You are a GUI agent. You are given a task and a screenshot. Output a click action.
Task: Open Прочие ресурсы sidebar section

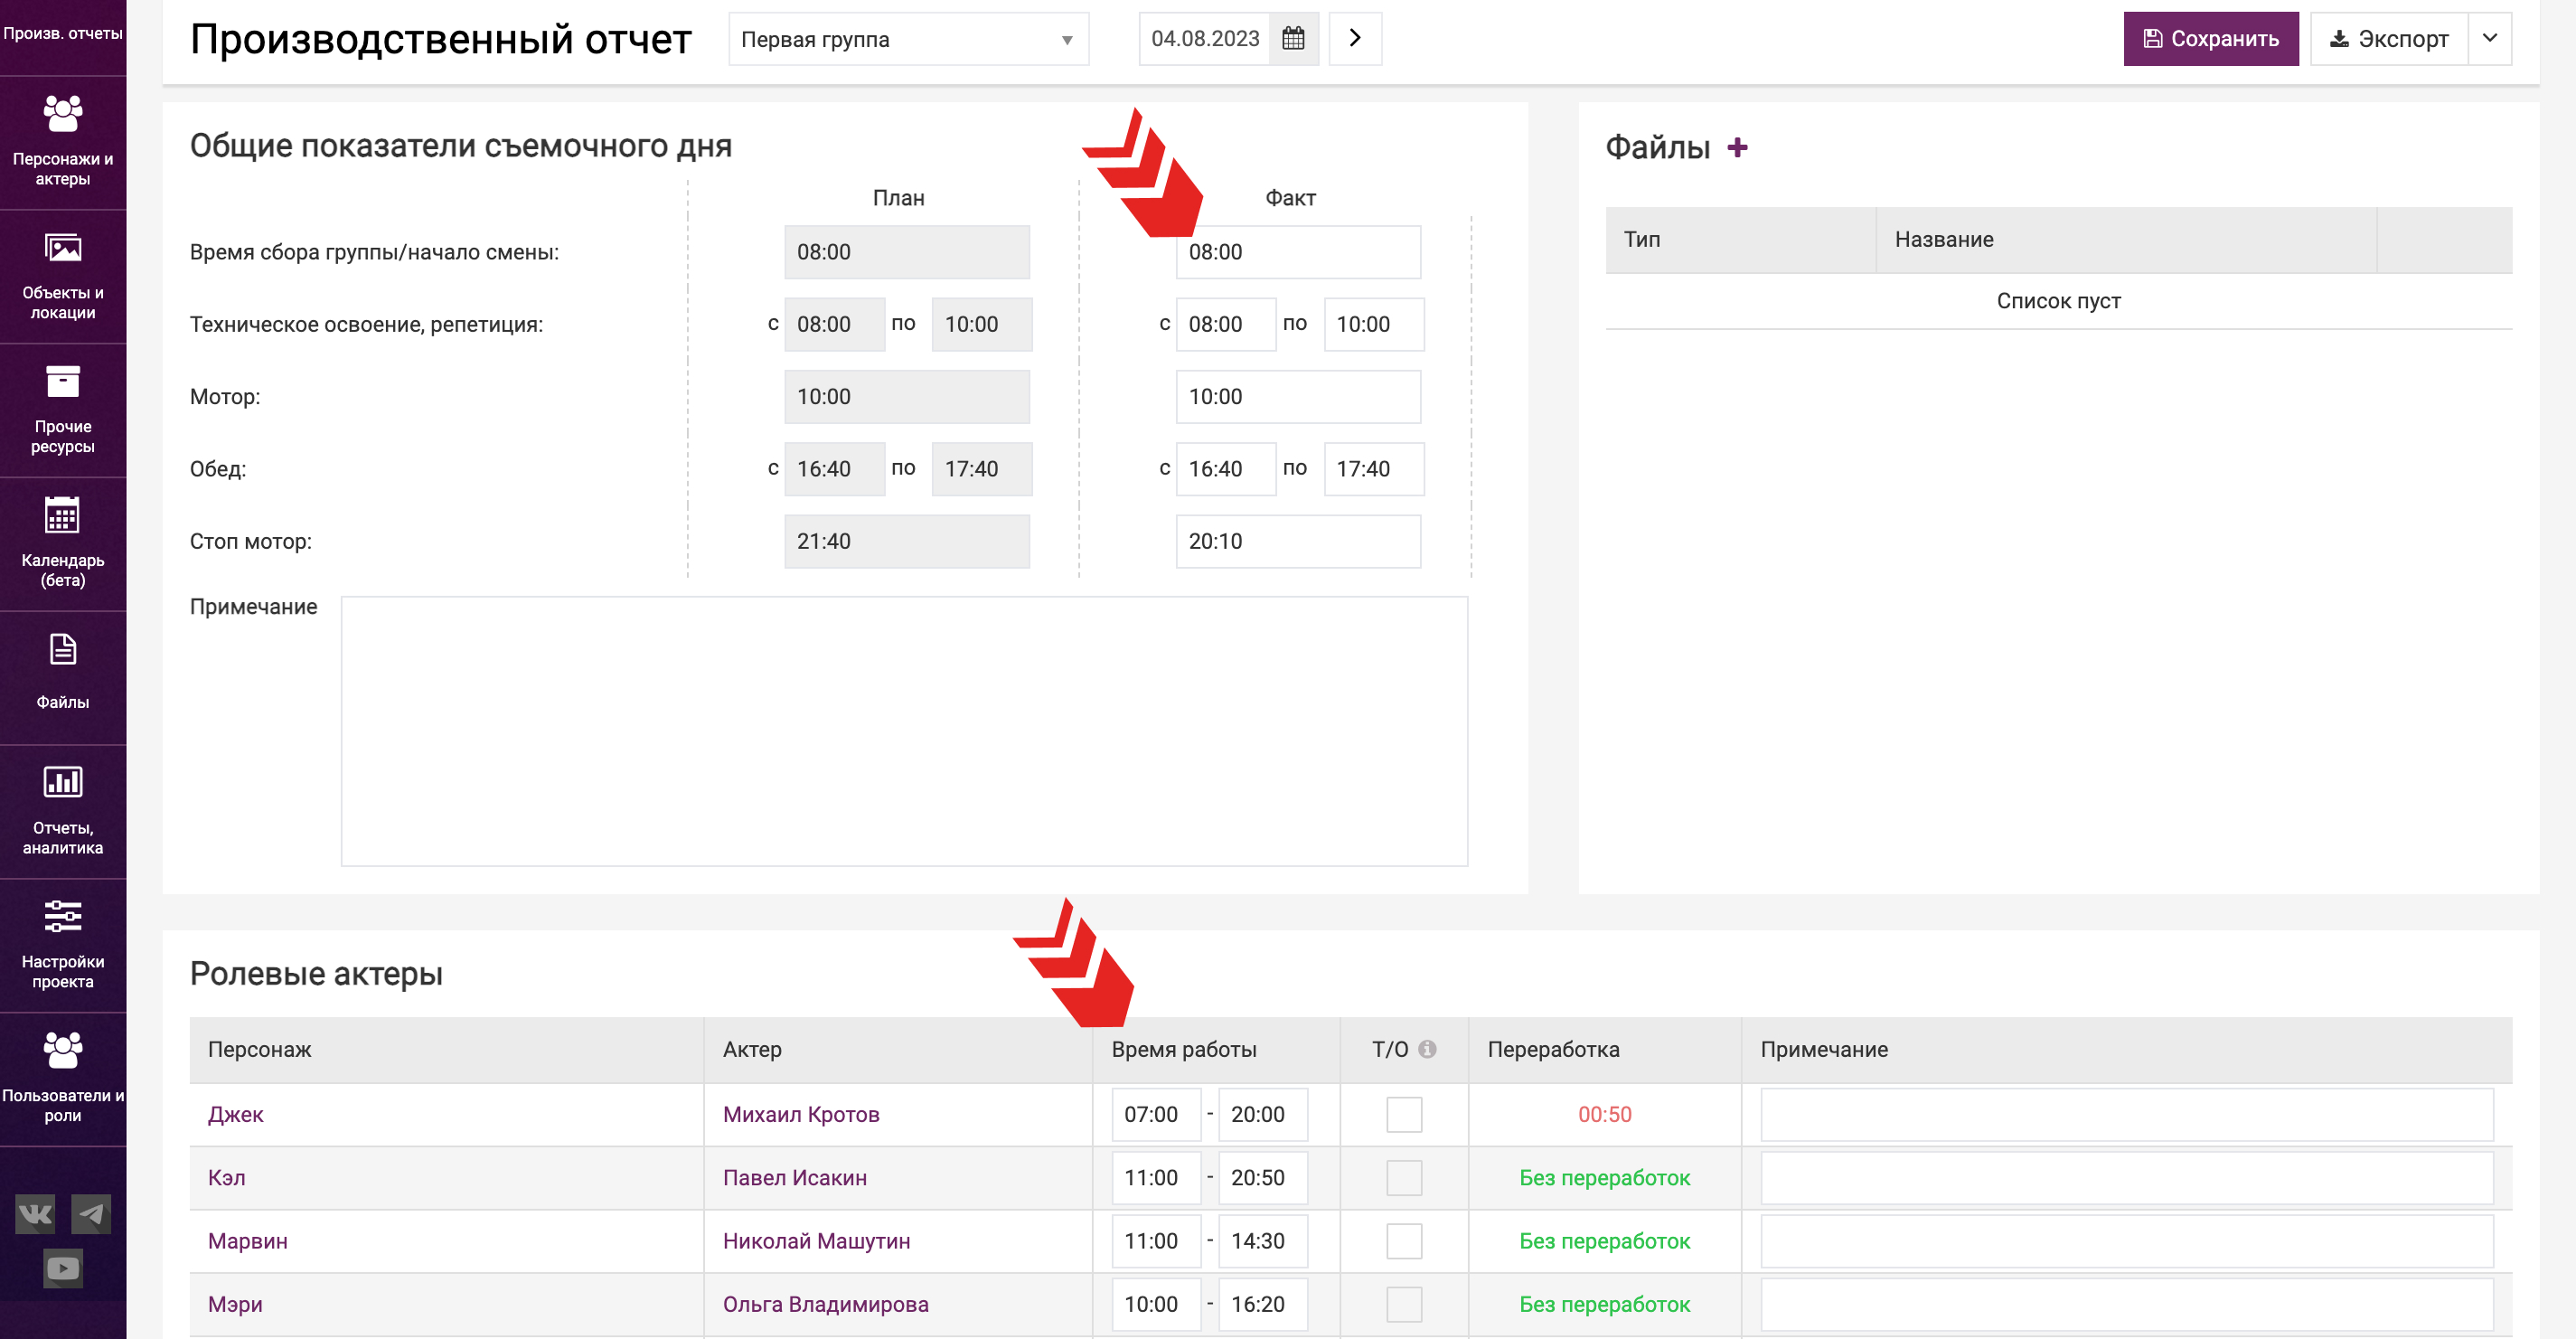tap(63, 410)
